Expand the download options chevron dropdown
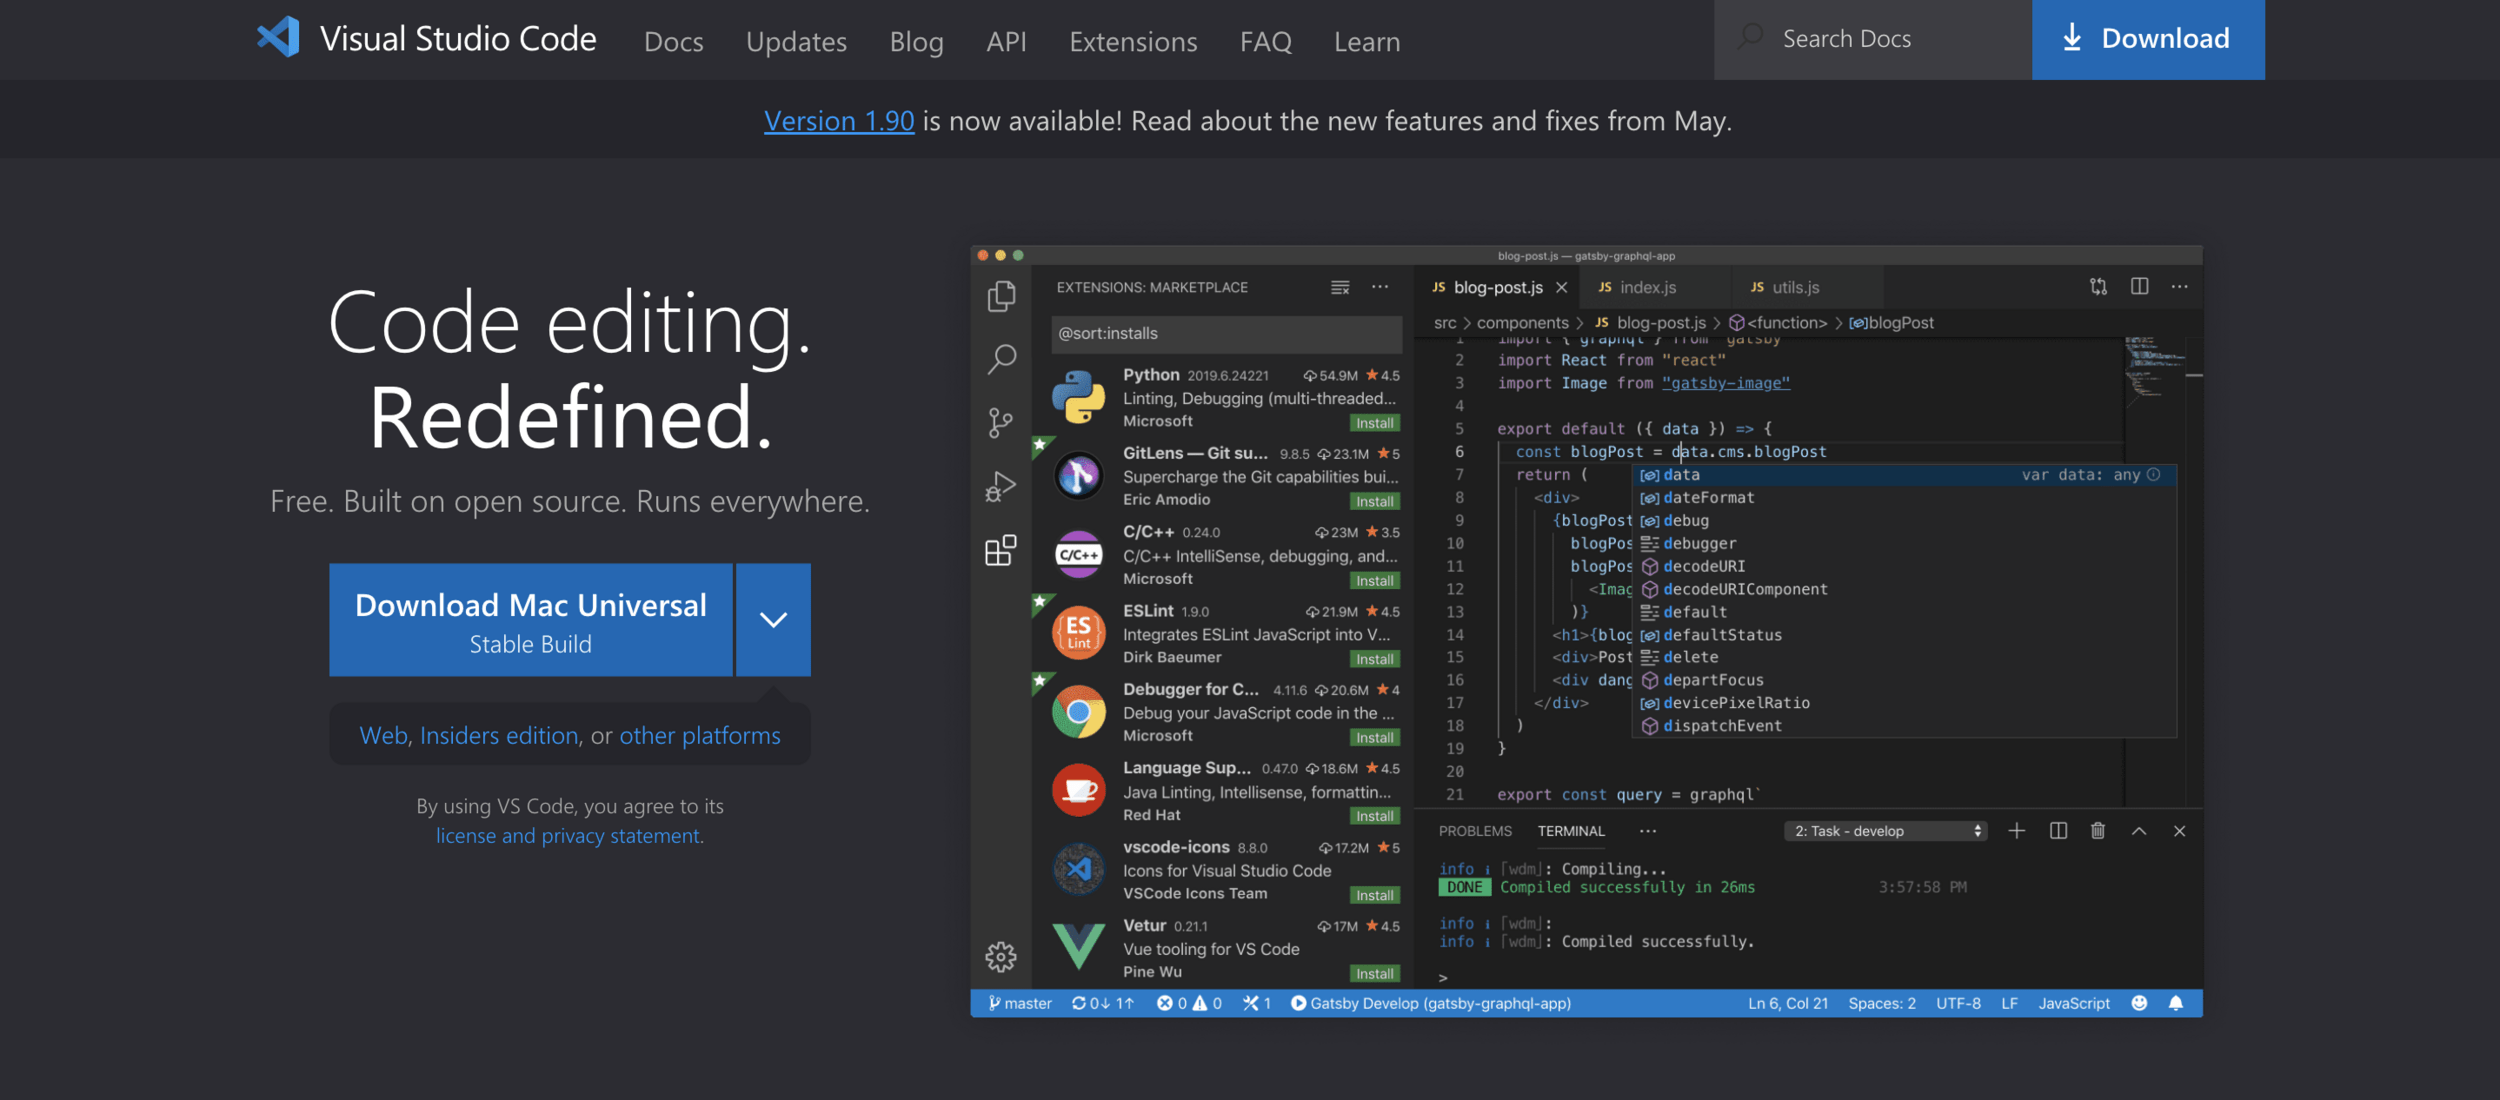 [773, 620]
